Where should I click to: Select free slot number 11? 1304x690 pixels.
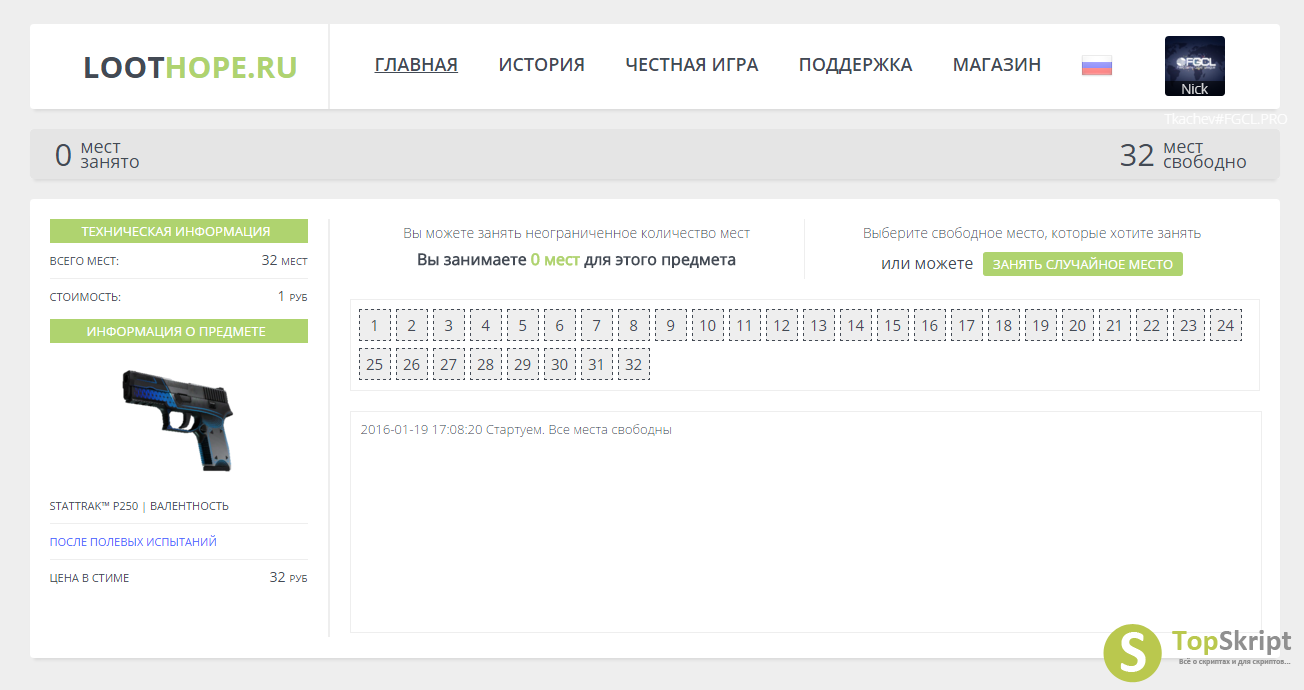745,325
